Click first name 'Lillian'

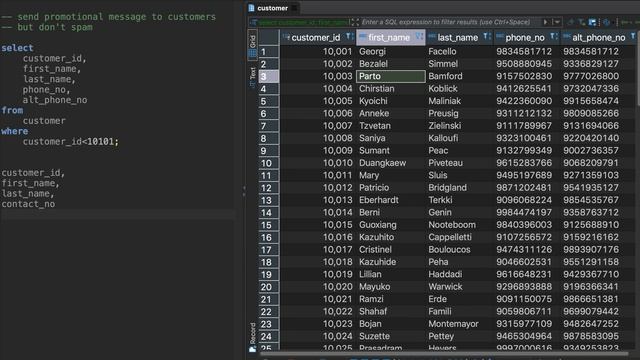370,274
